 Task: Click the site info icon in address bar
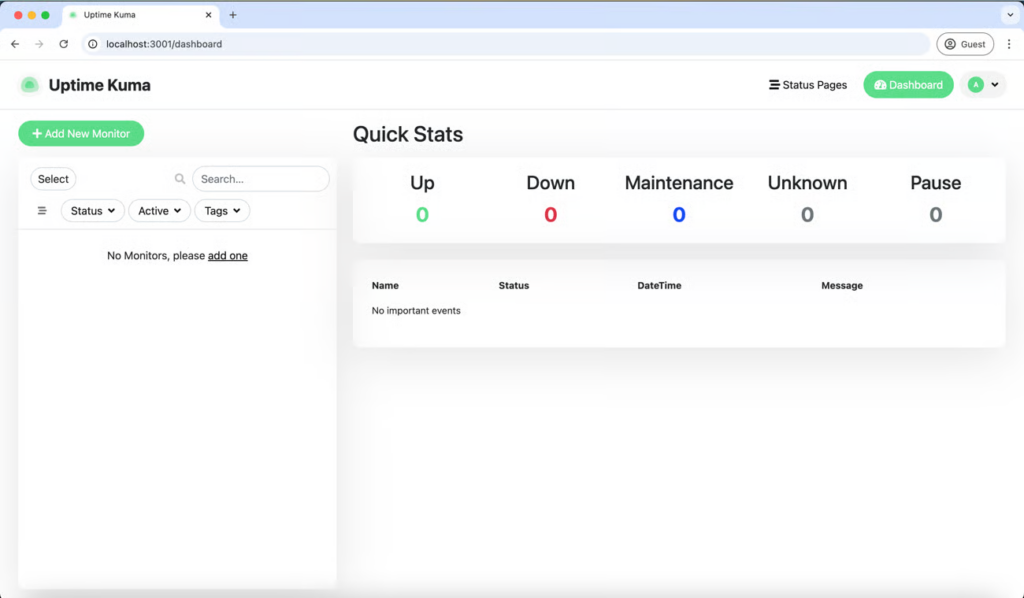pos(93,44)
